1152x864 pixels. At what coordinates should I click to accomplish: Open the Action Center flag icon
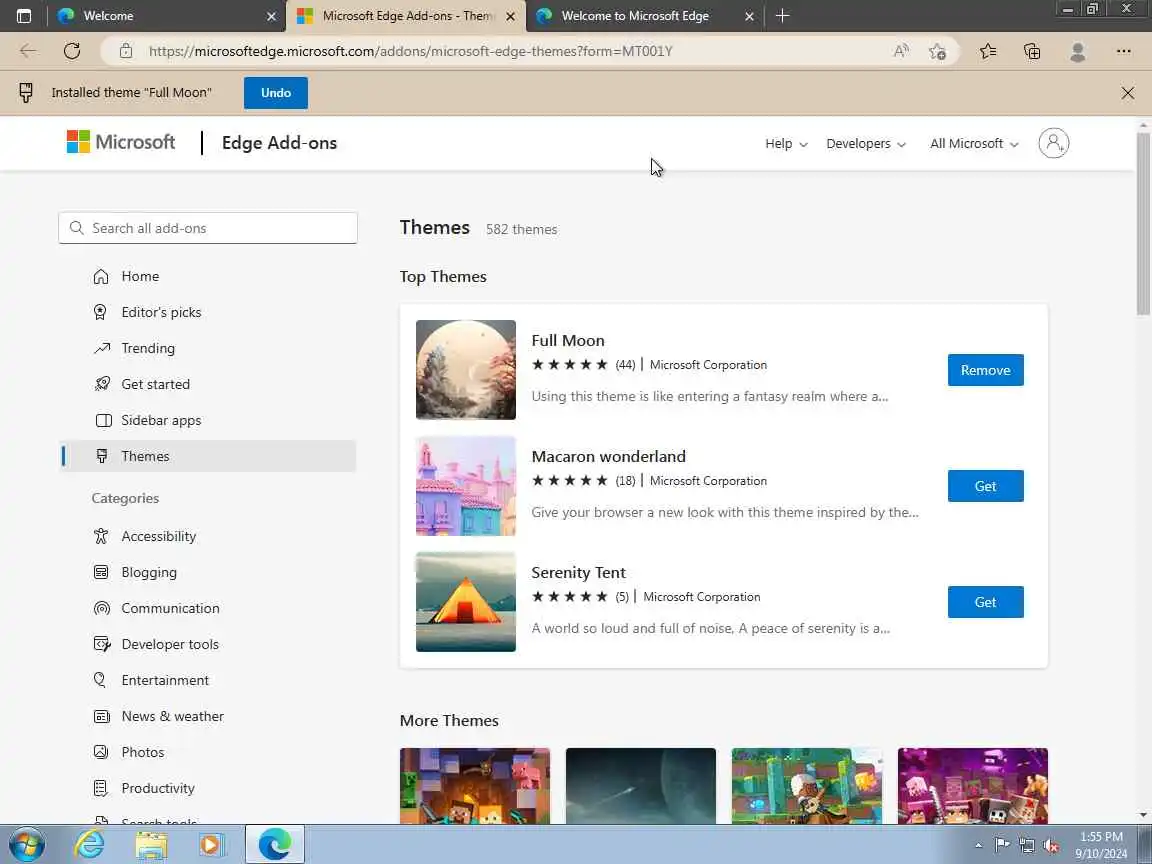[1001, 845]
